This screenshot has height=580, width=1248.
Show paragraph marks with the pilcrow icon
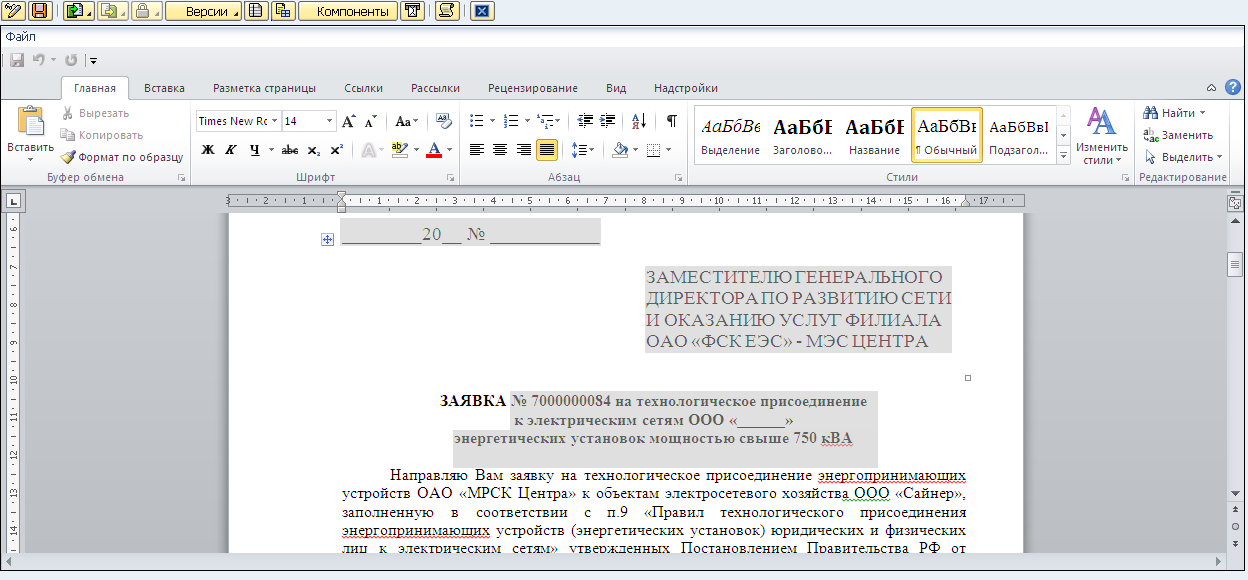click(671, 121)
